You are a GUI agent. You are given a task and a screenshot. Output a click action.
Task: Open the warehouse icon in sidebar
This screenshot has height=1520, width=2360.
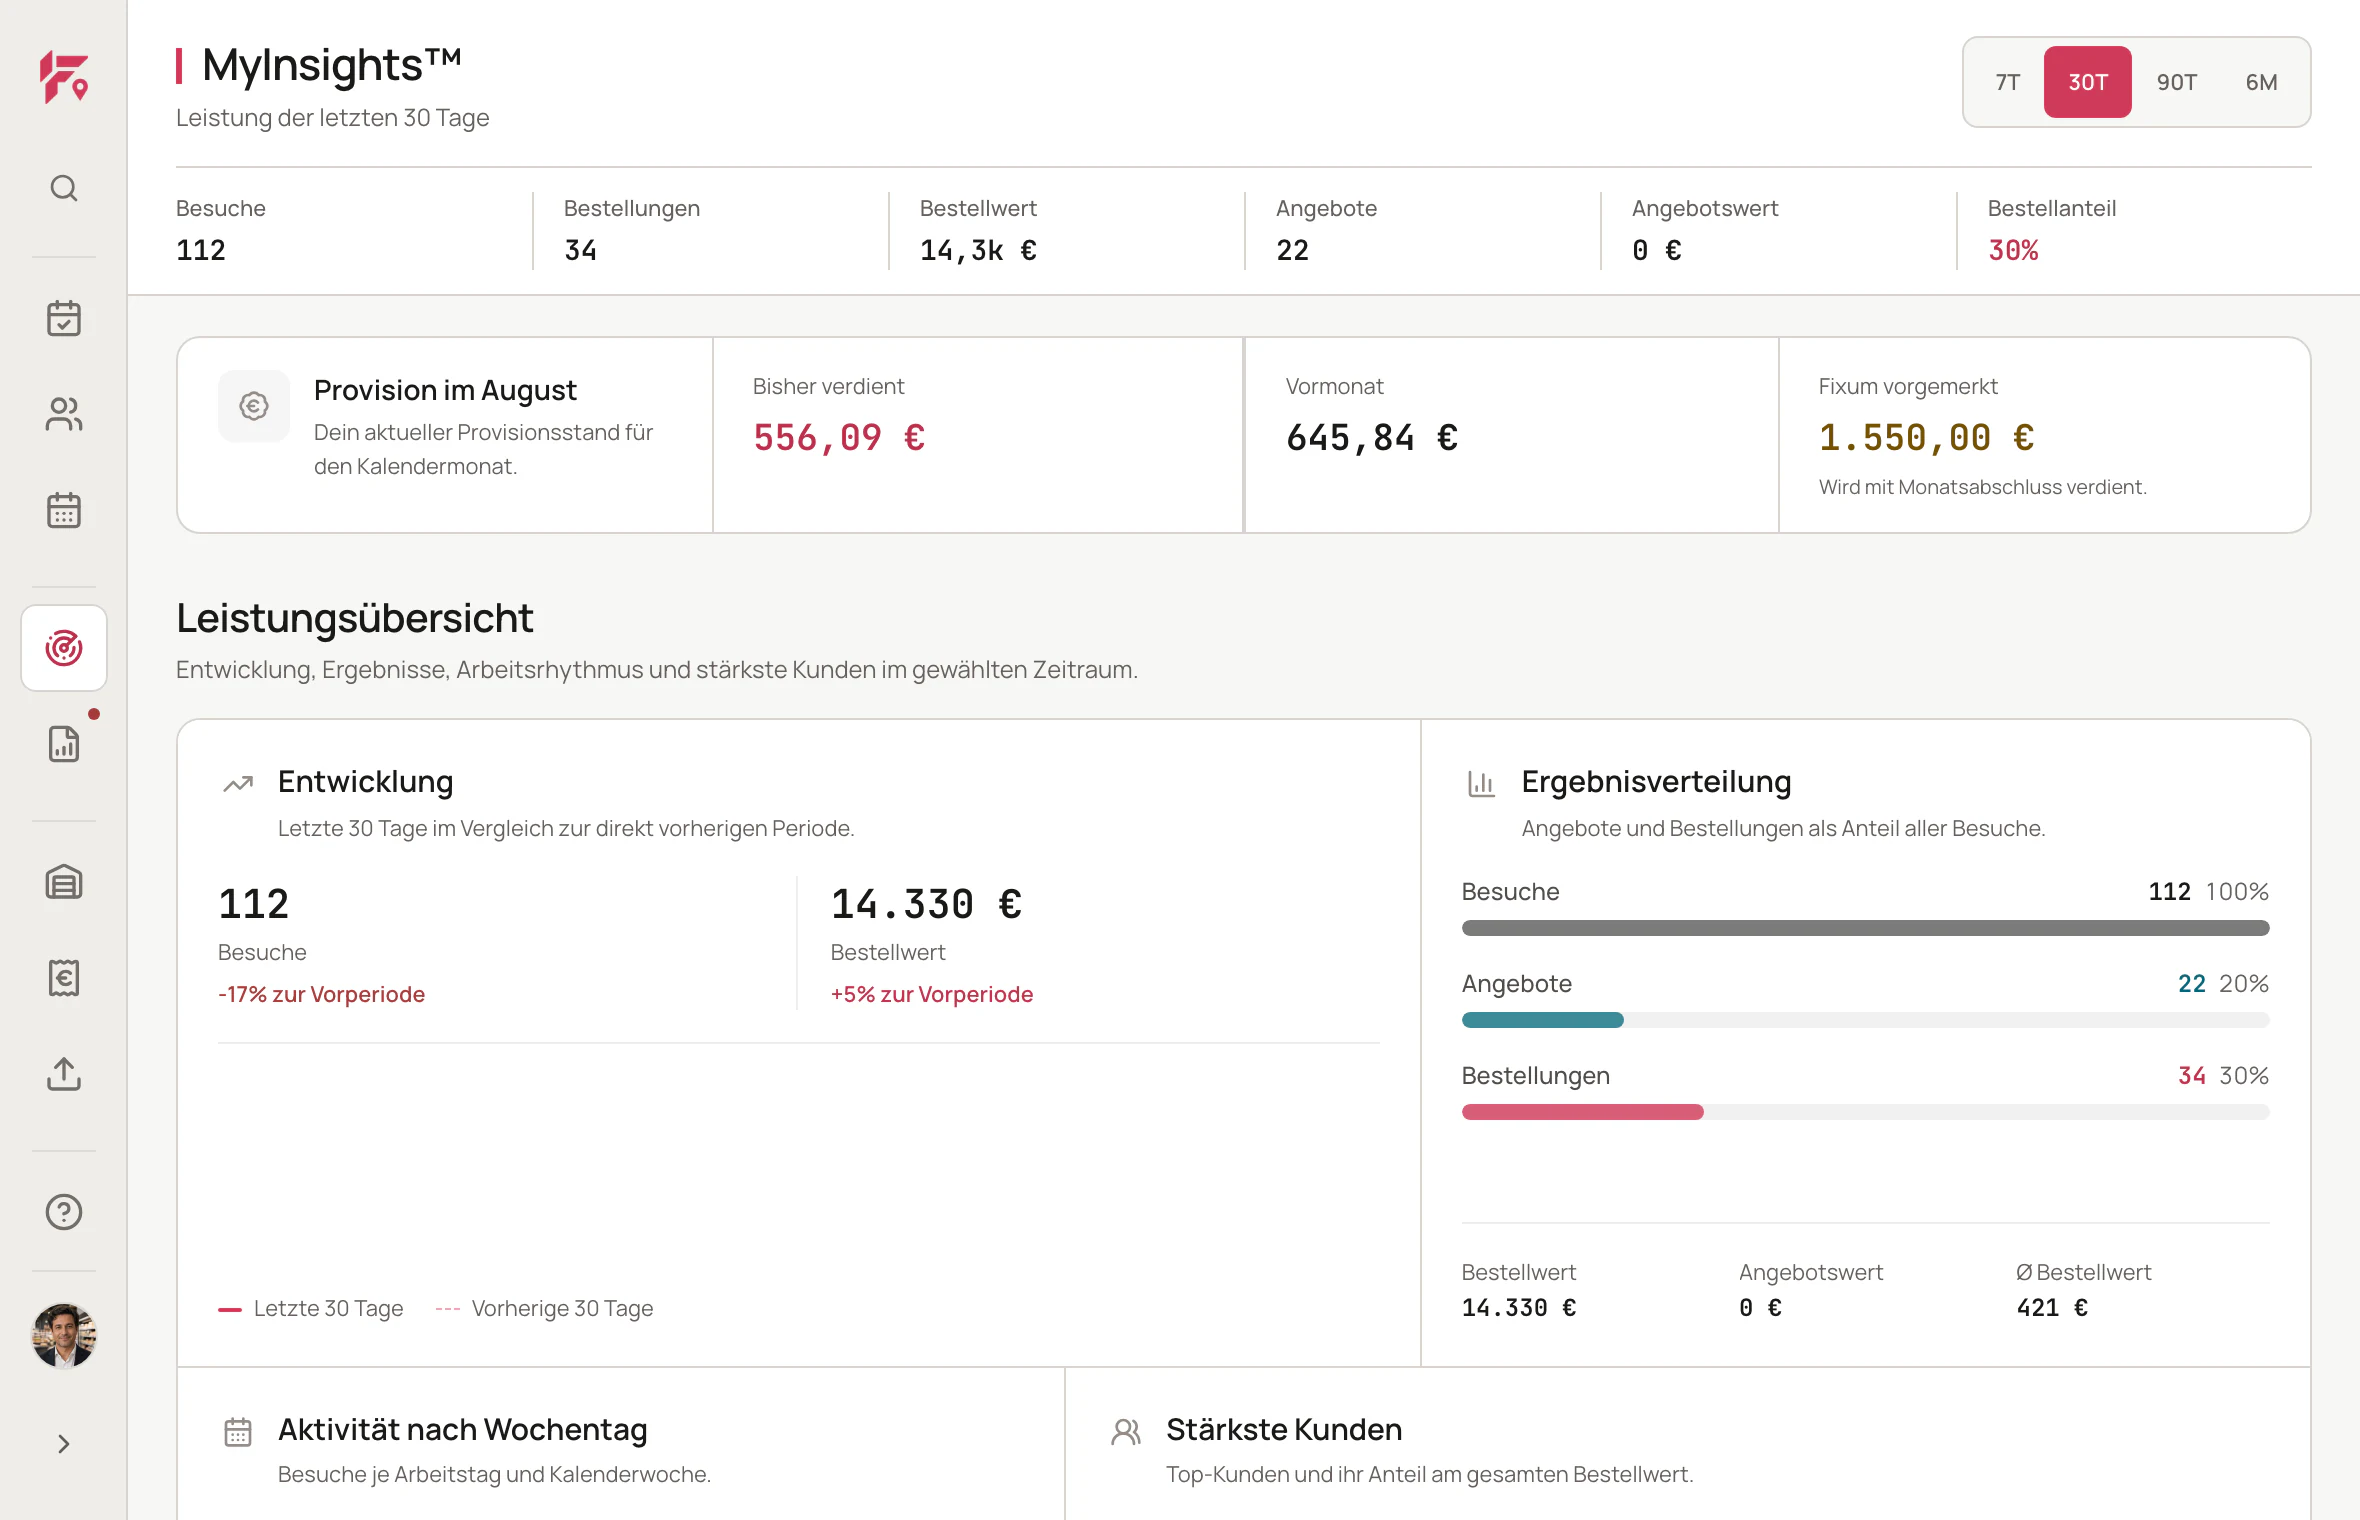coord(64,882)
